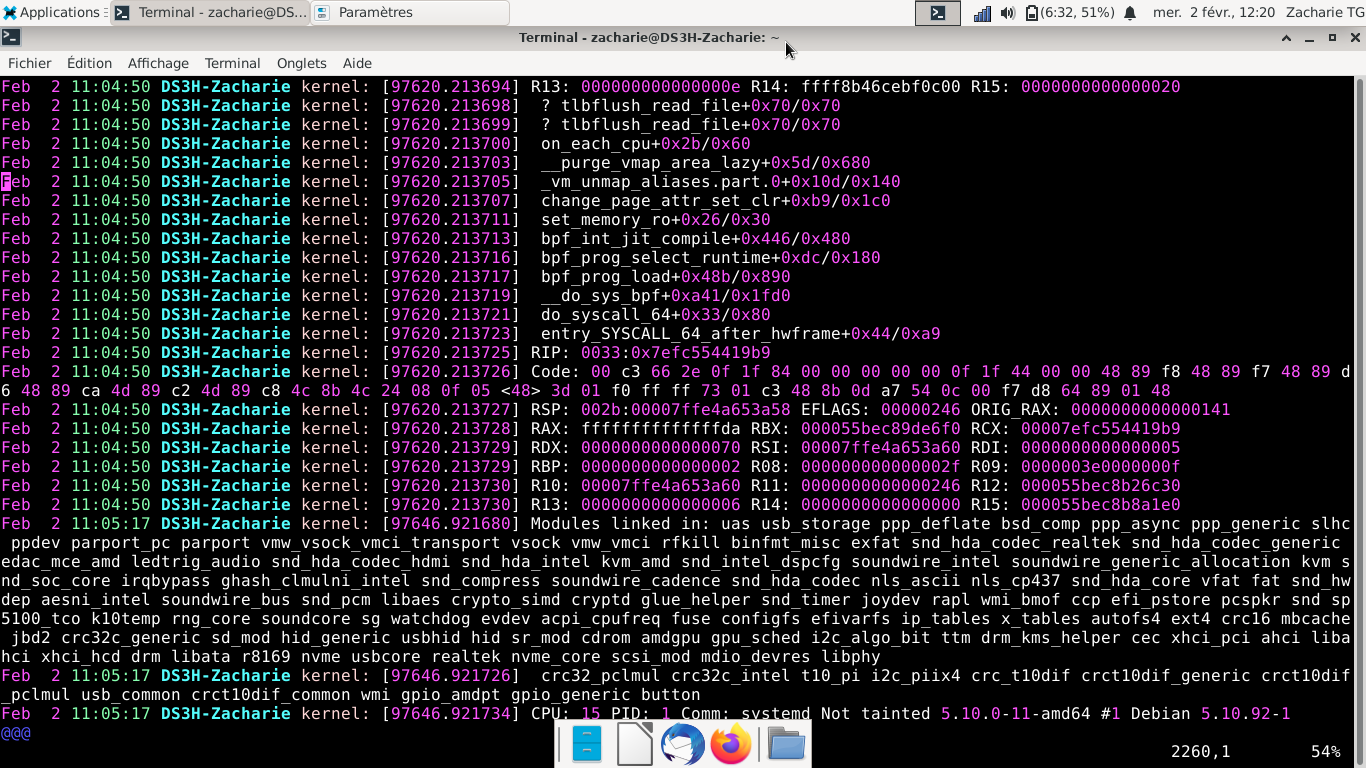Open the Fichier menu
This screenshot has width=1366, height=768.
click(29, 63)
